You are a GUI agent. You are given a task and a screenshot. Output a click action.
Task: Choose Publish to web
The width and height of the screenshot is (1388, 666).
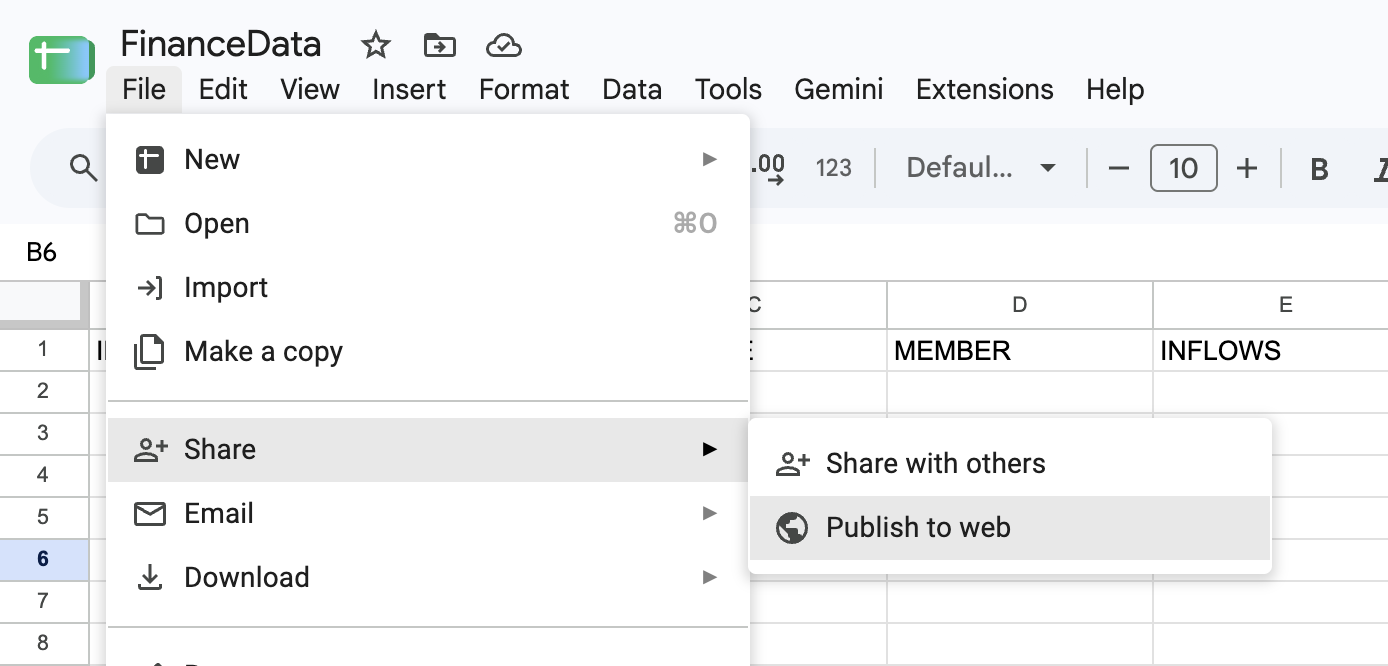pos(1010,528)
